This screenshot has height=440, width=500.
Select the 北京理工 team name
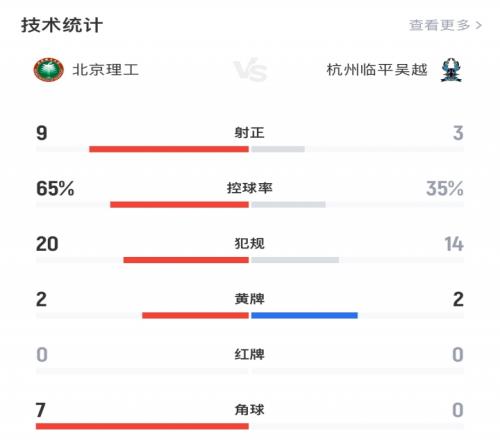pos(105,70)
